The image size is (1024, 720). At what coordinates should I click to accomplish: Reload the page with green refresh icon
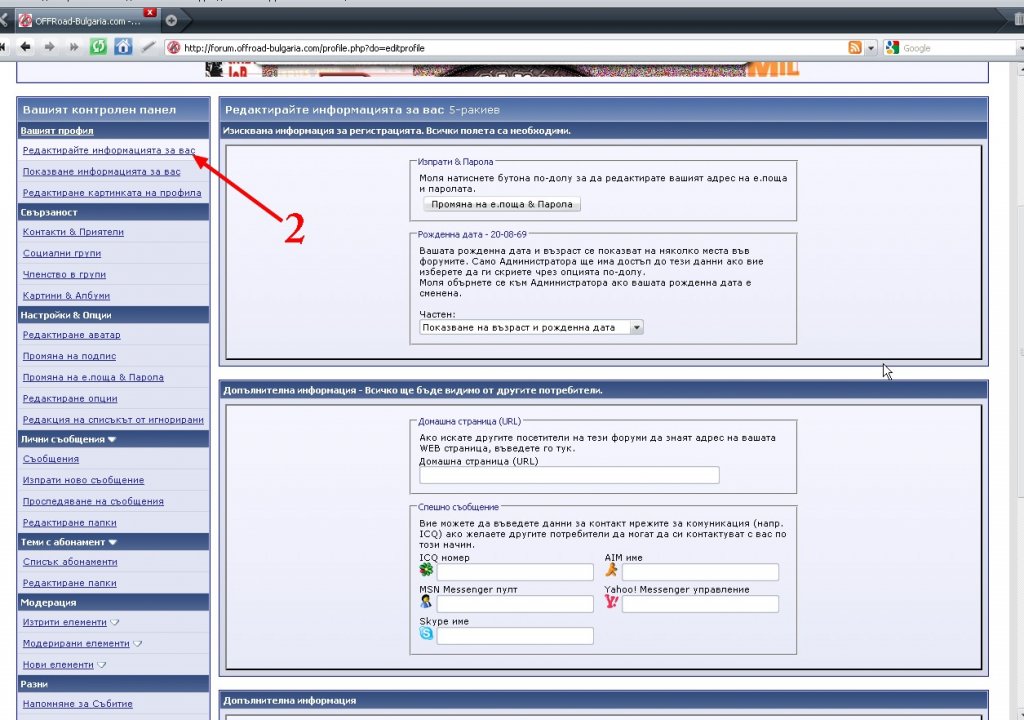coord(98,47)
